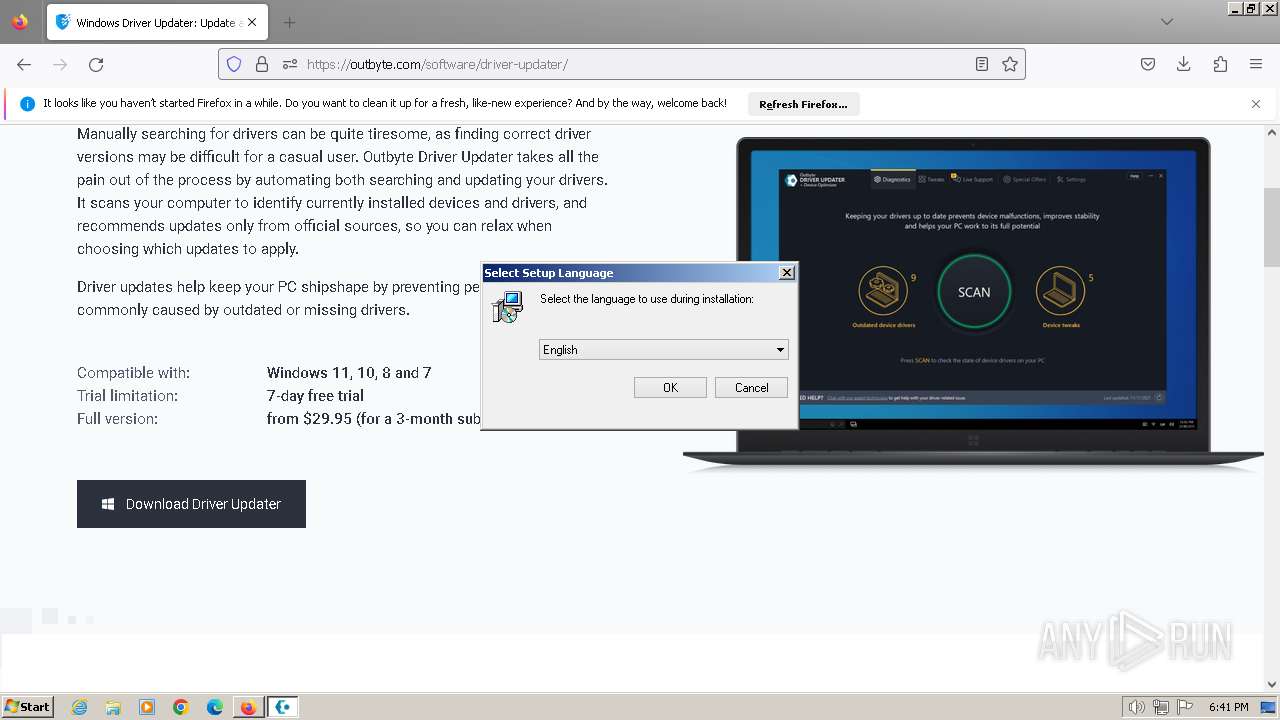Bookmark this page with the star icon
This screenshot has width=1280, height=720.
coord(1010,64)
